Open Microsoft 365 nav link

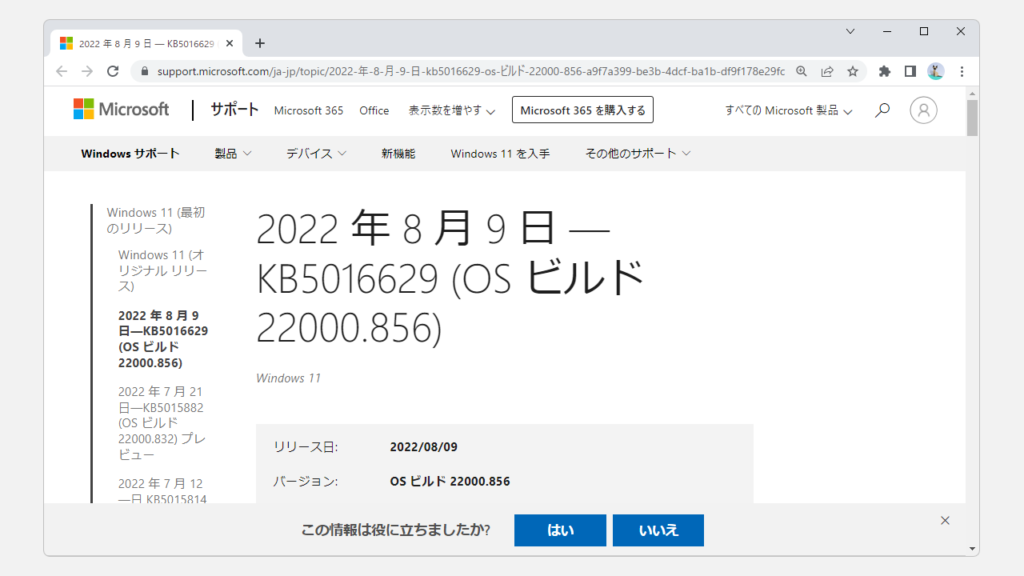[x=308, y=110]
